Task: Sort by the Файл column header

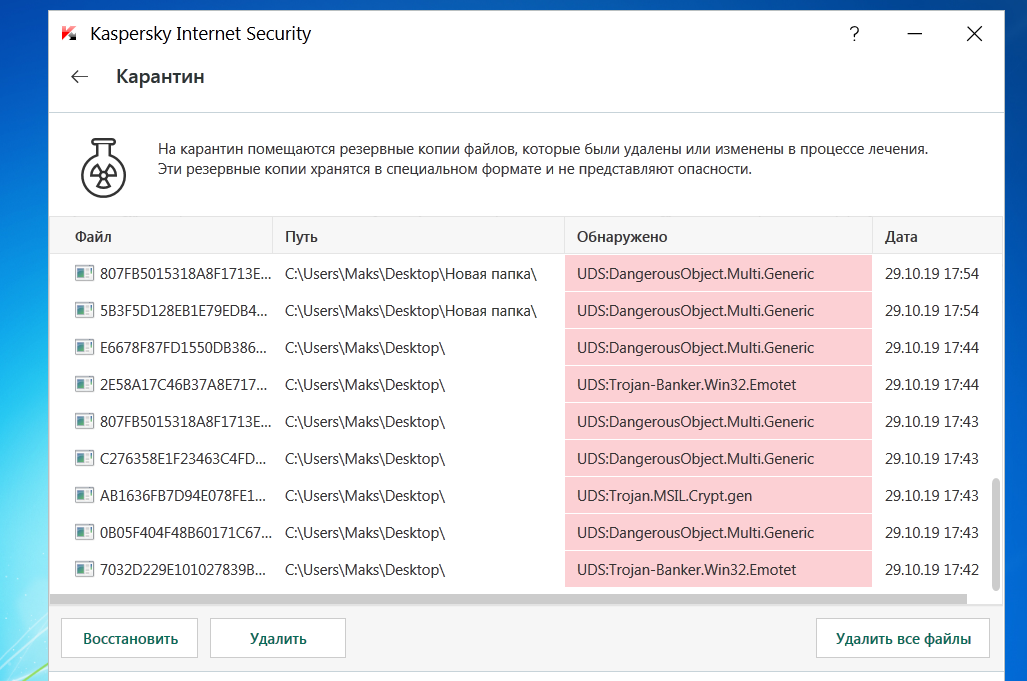Action: tap(93, 237)
